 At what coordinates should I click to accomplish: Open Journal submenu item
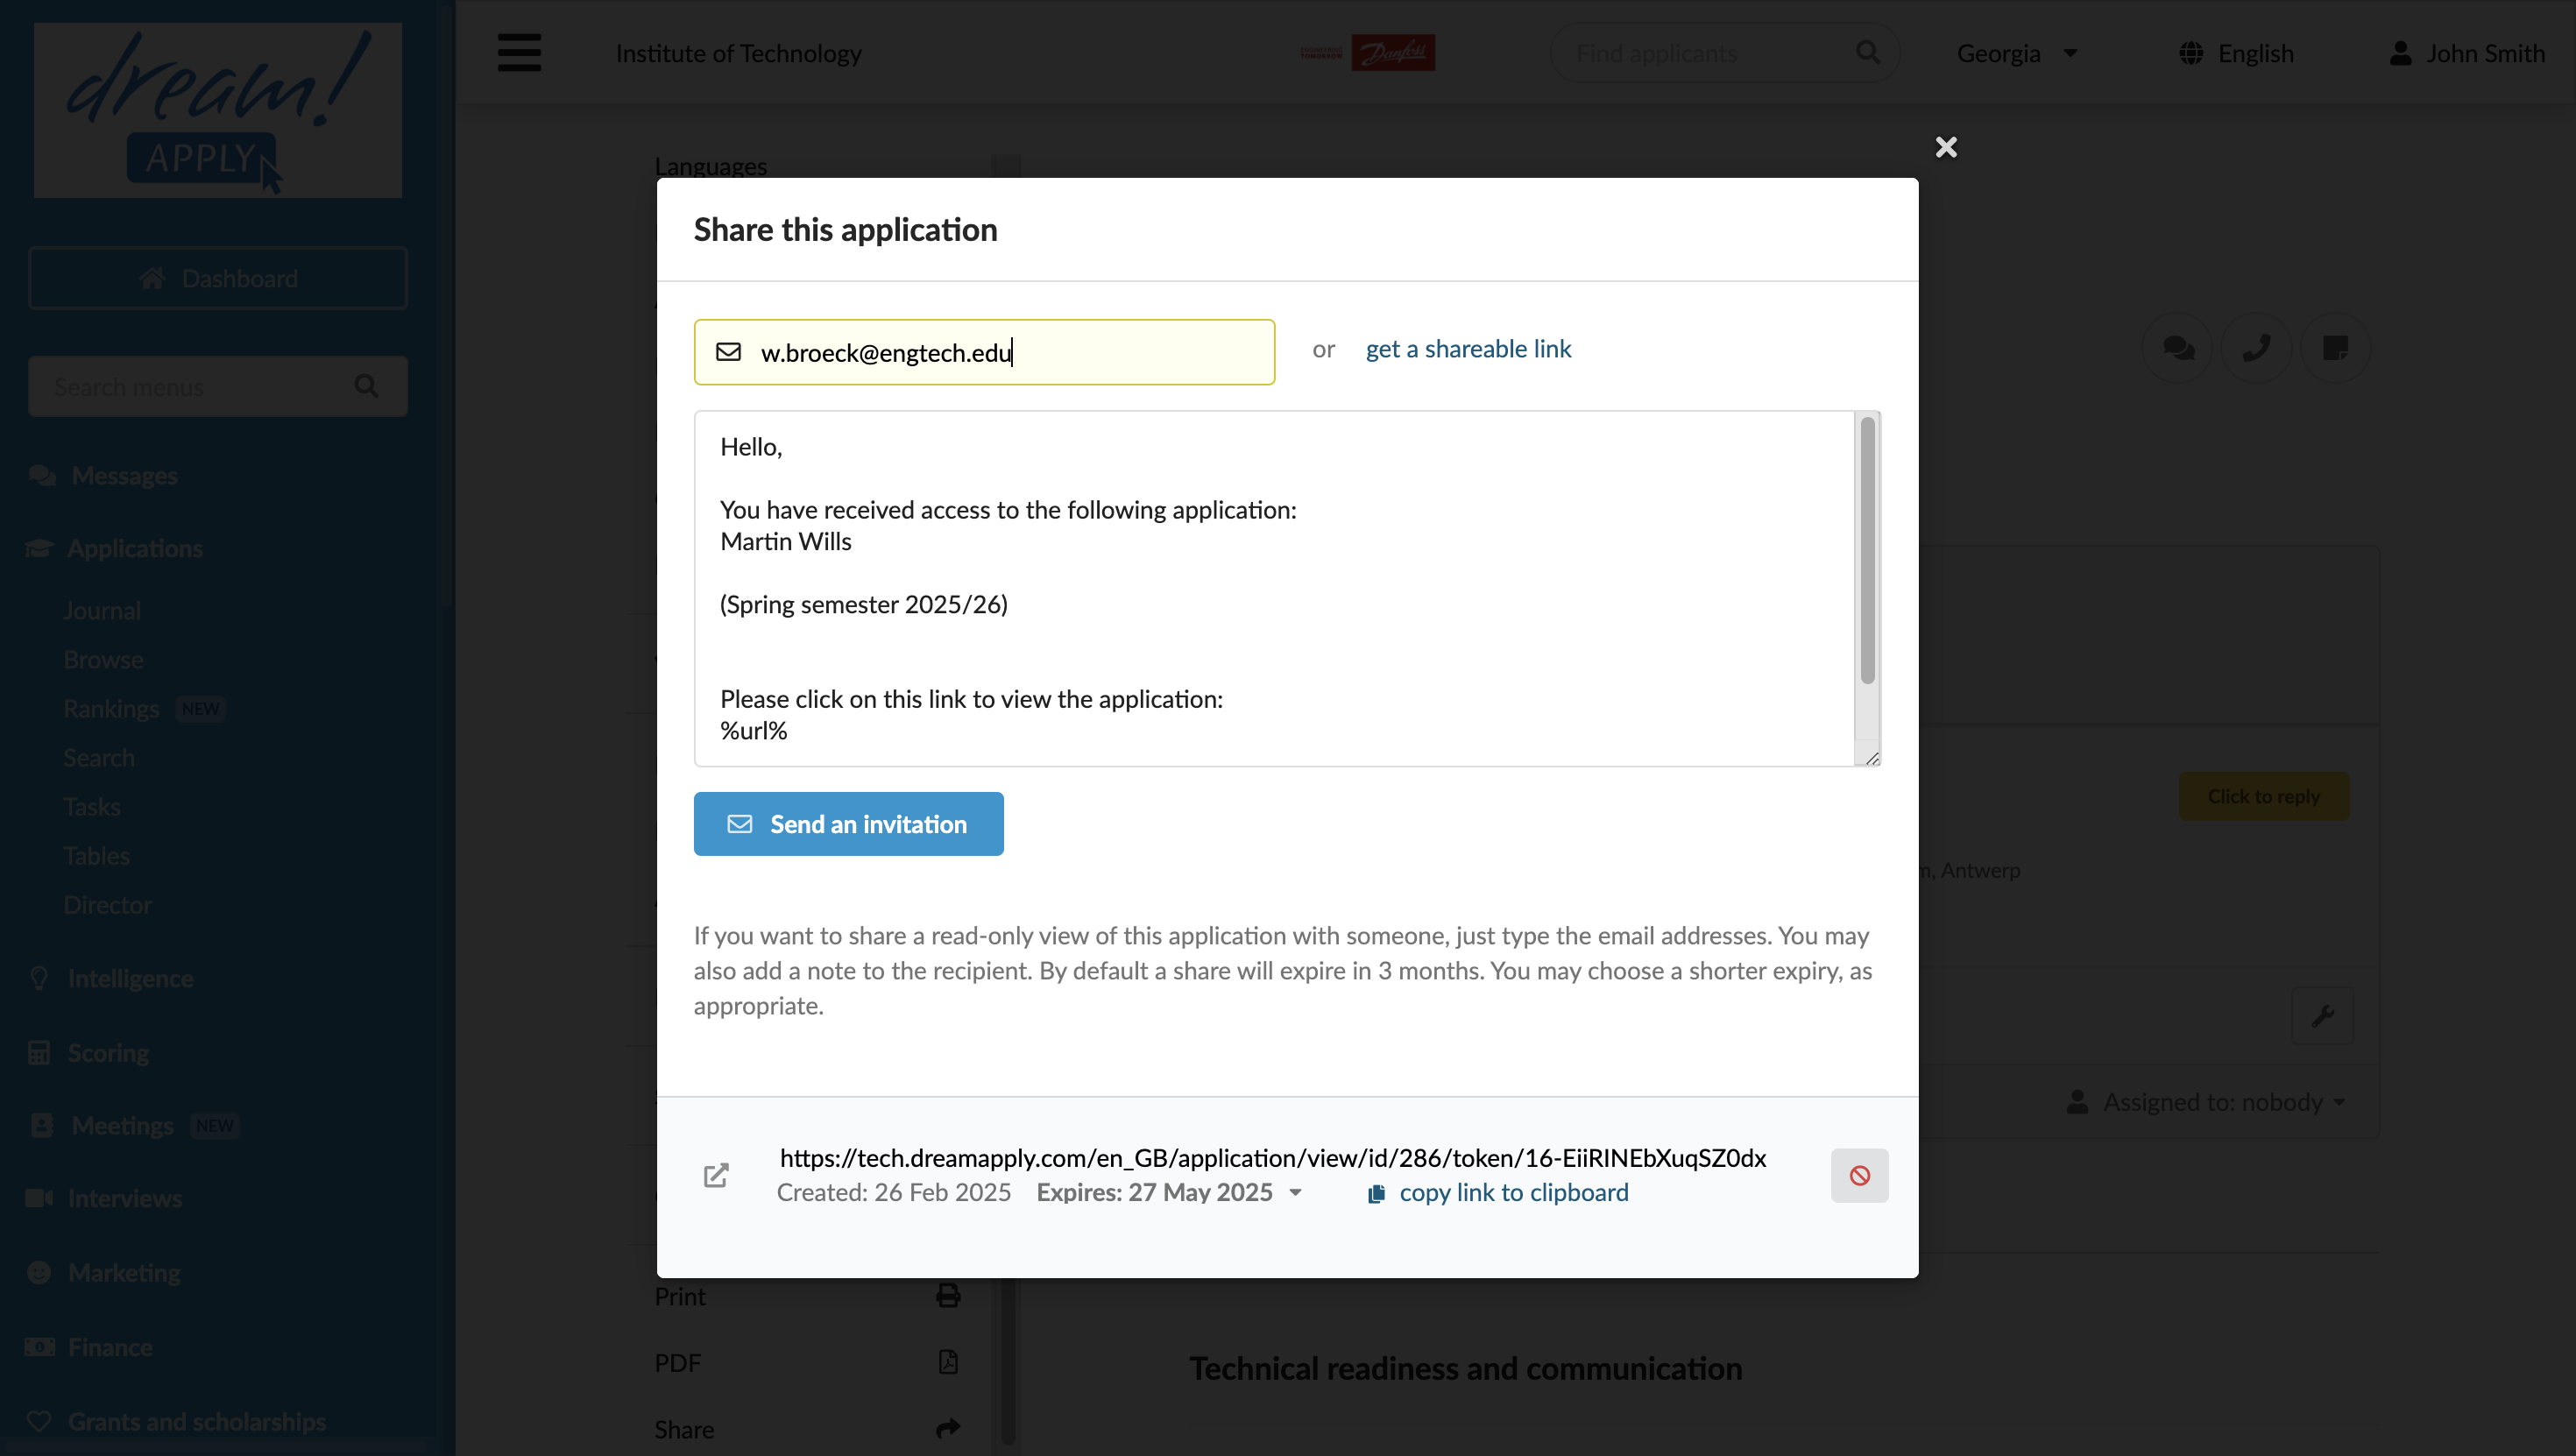tap(102, 610)
